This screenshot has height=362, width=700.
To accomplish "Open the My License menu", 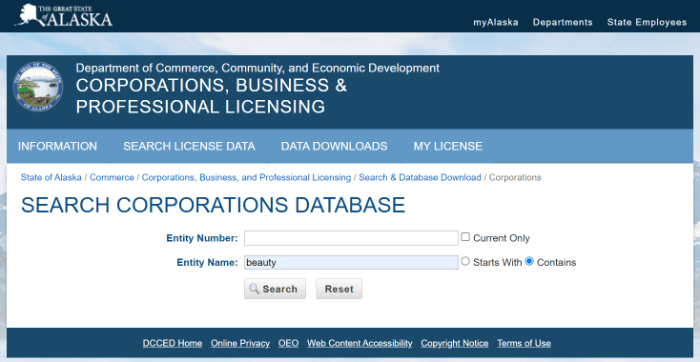I will click(x=448, y=146).
